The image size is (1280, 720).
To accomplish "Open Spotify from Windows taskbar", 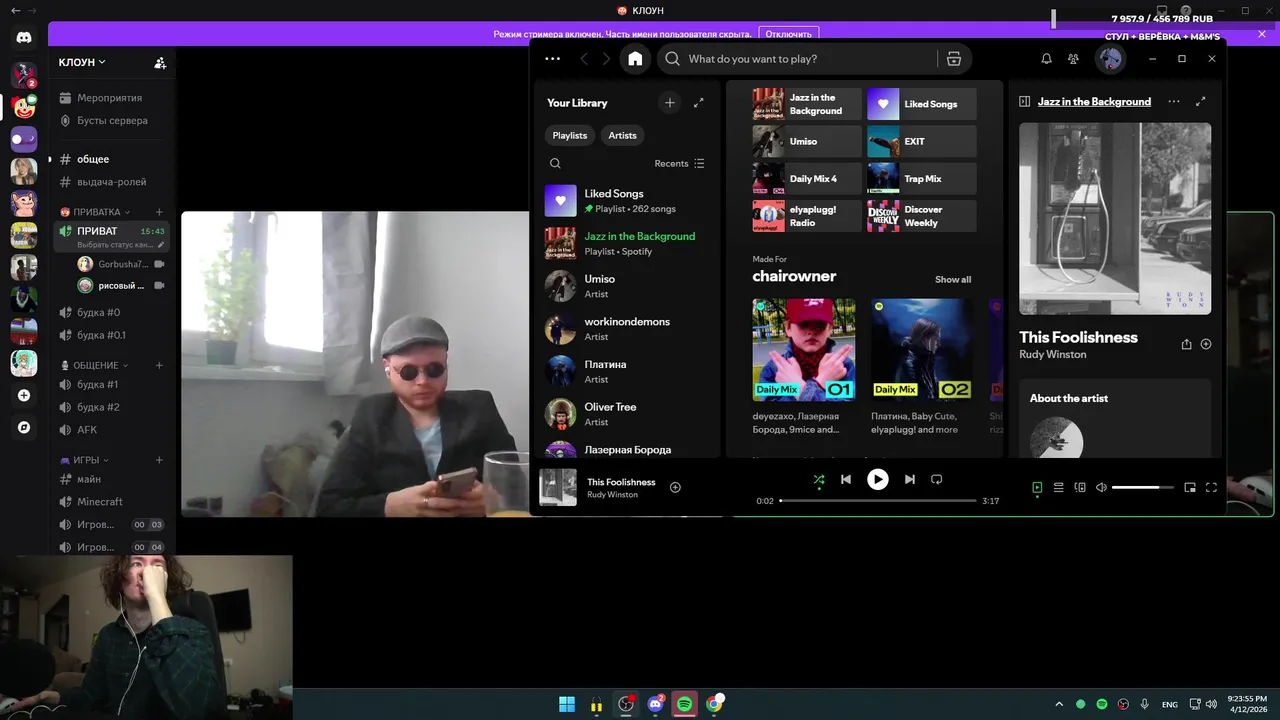I will click(x=684, y=704).
